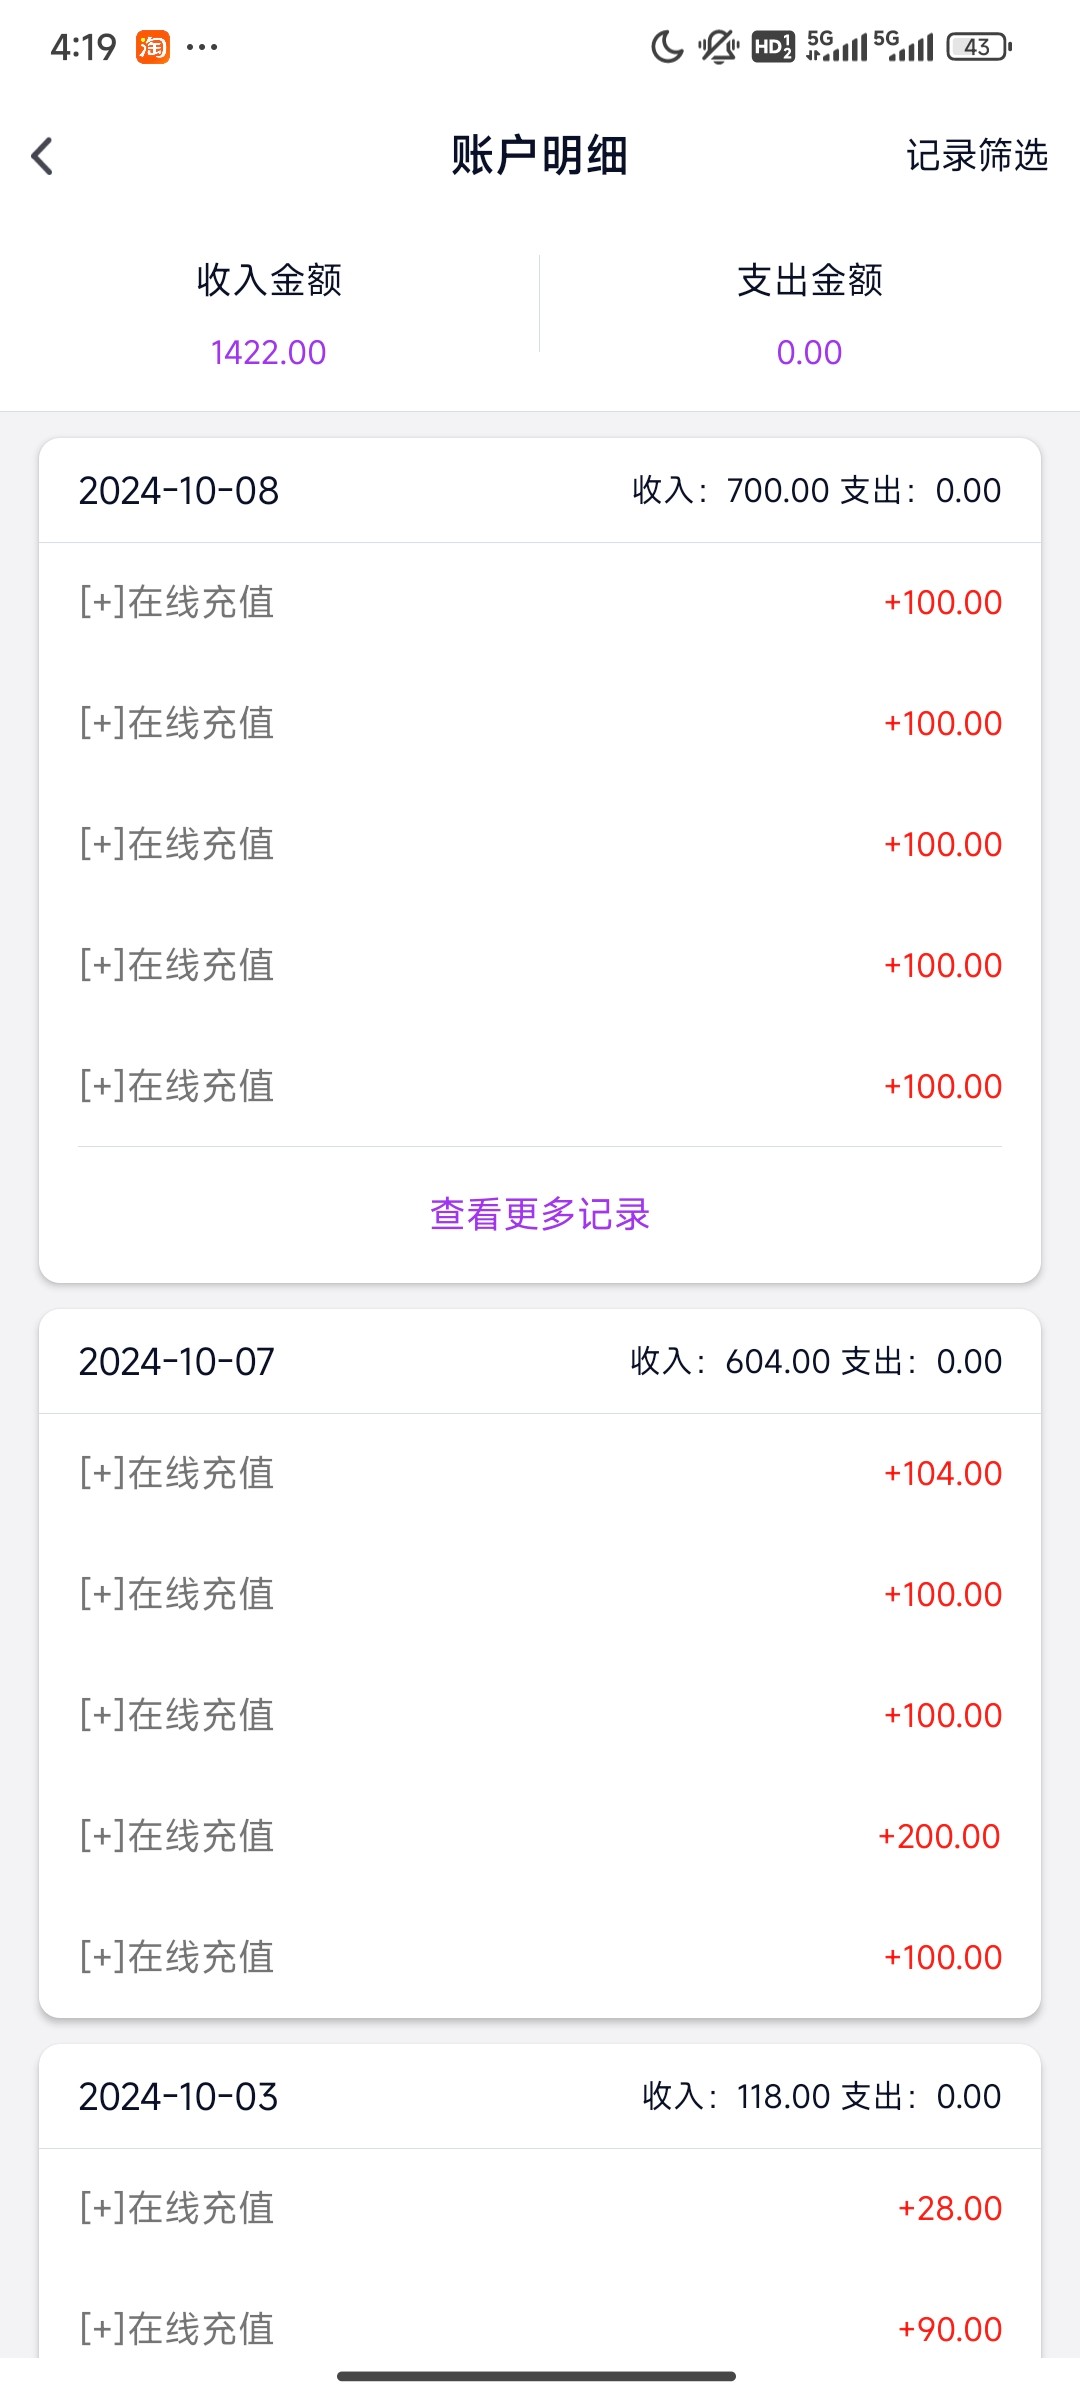The image size is (1080, 2400).
Task: Select the 收入金额 summary section
Action: tap(269, 314)
